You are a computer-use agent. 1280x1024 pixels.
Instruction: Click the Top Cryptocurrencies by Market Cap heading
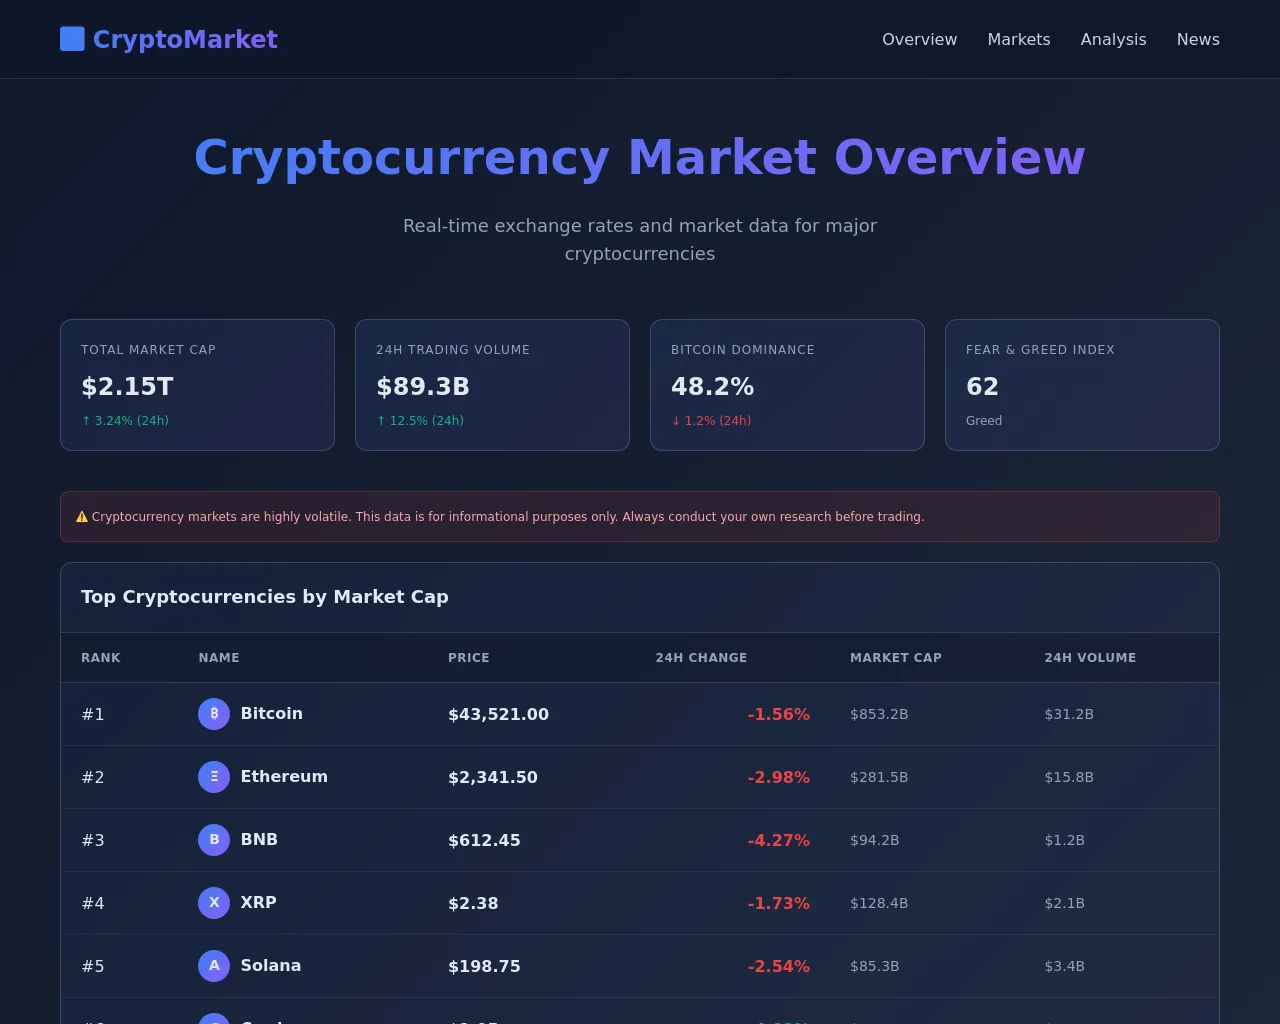coord(265,597)
